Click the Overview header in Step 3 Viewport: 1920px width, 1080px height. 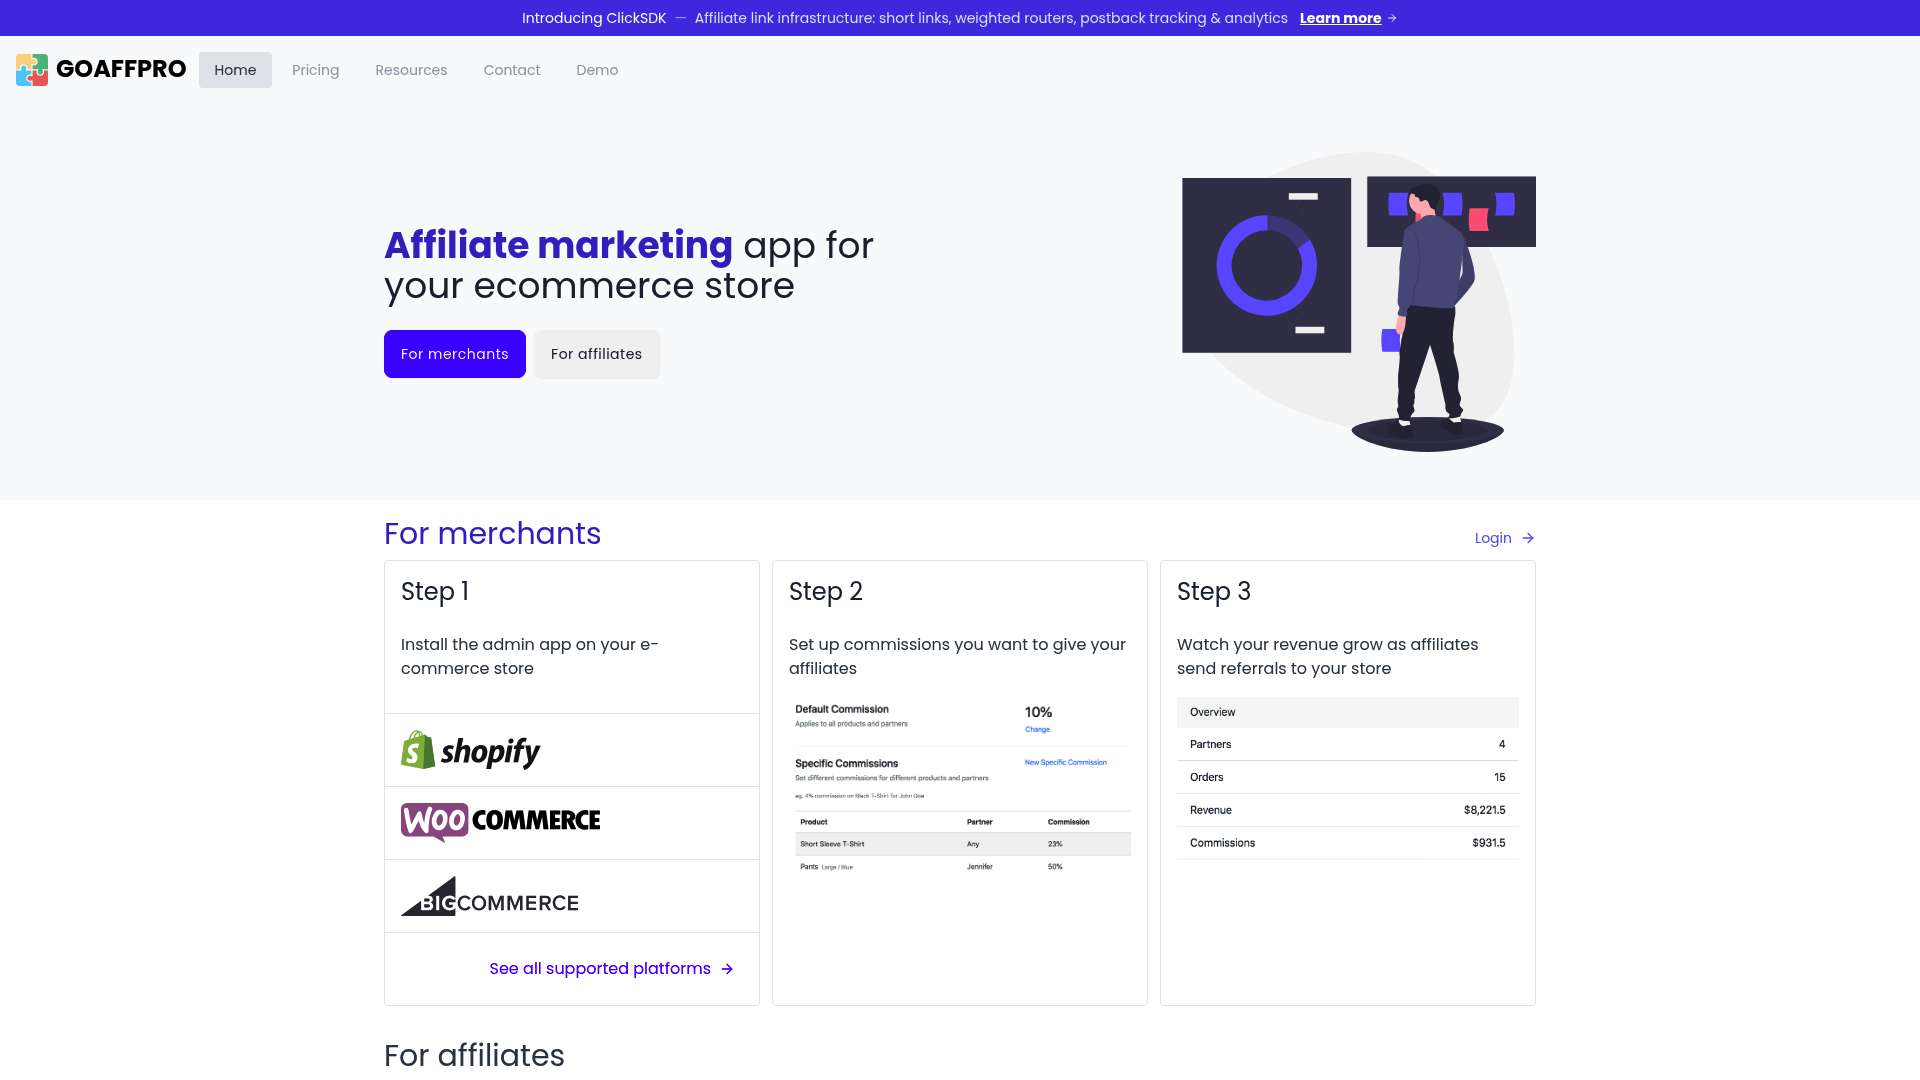(x=1348, y=712)
